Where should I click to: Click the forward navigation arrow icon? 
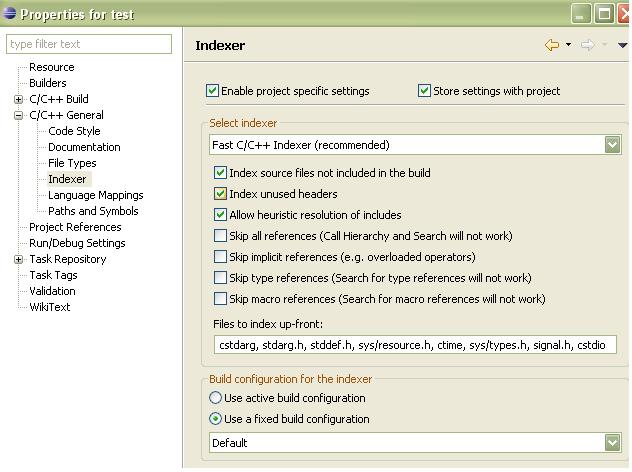click(587, 45)
